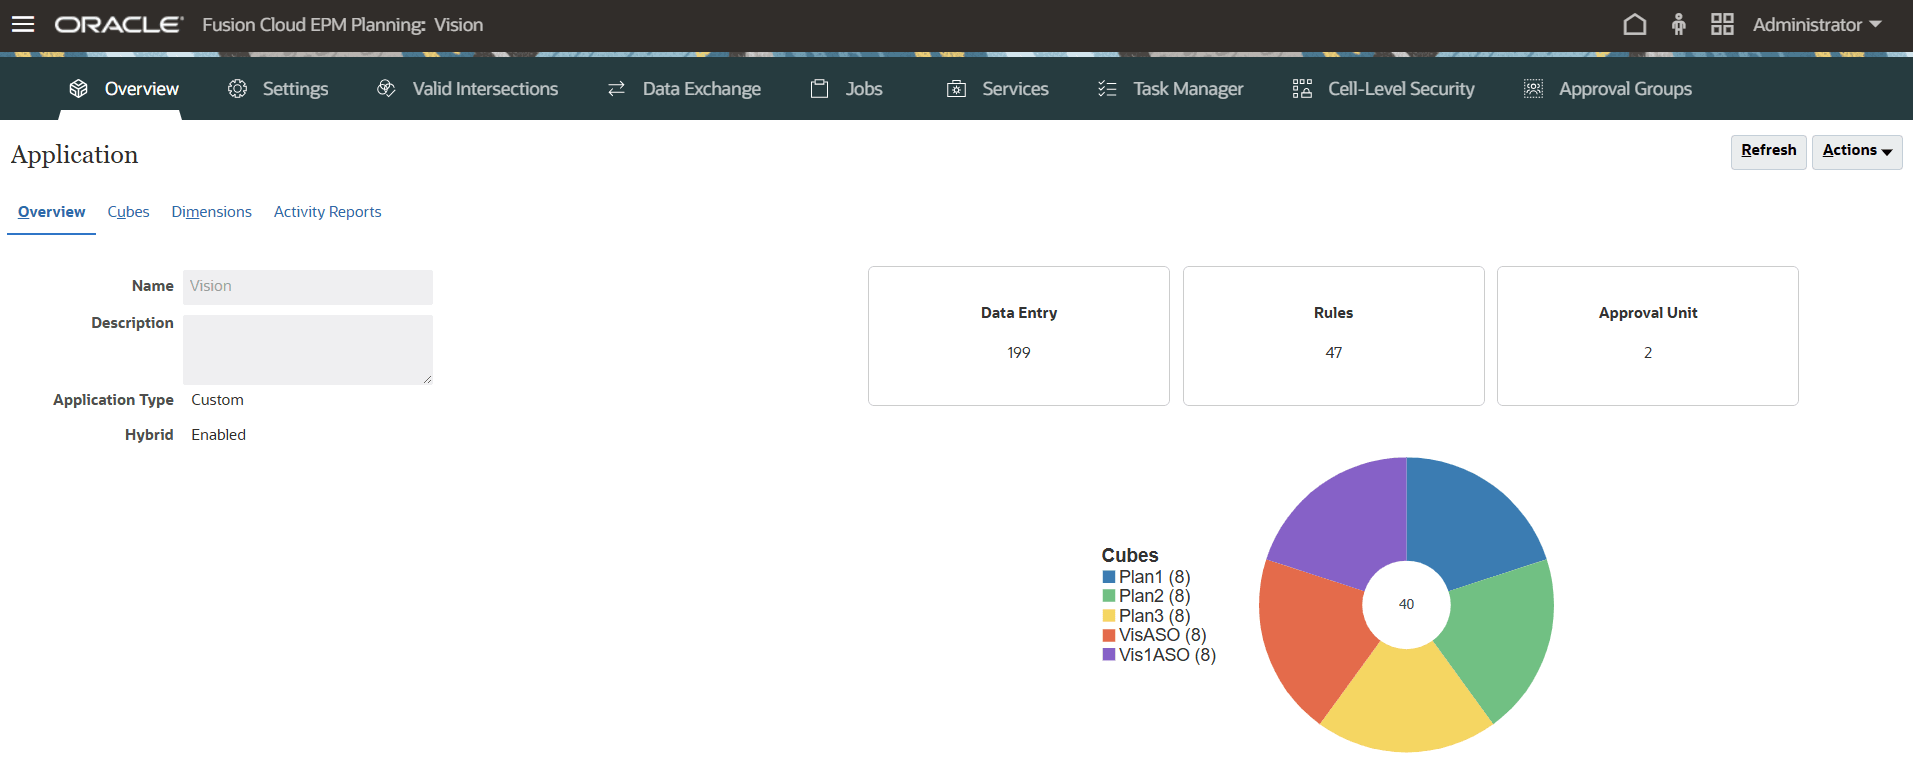This screenshot has width=1913, height=781.
Task: Click the Approval Groups icon
Action: click(x=1533, y=89)
